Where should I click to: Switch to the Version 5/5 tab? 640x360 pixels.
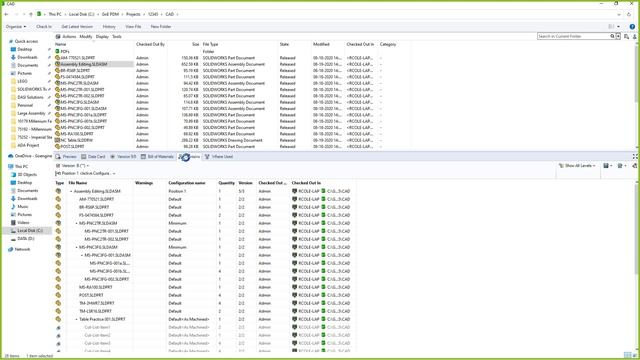click(x=123, y=156)
